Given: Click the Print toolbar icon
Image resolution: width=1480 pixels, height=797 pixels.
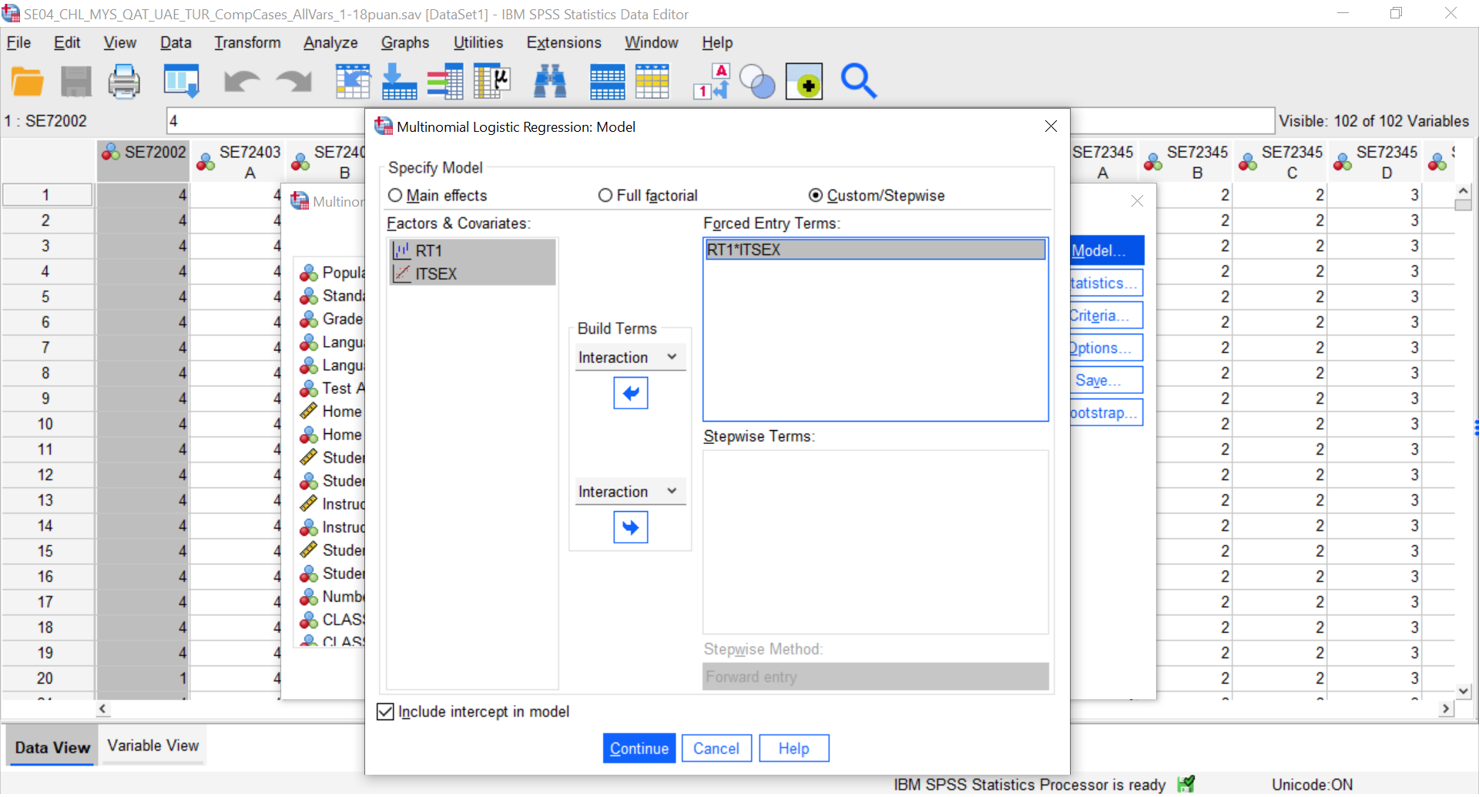Looking at the screenshot, I should click(x=124, y=81).
